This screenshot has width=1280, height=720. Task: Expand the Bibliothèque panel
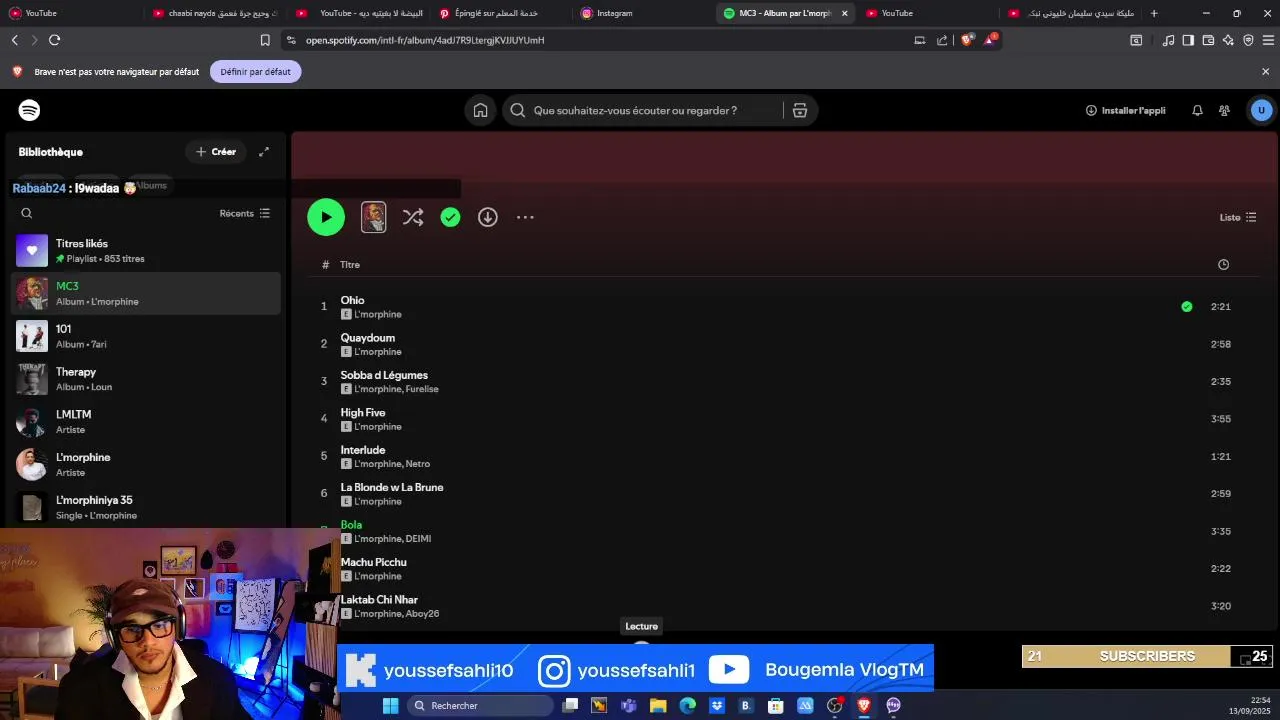(264, 152)
